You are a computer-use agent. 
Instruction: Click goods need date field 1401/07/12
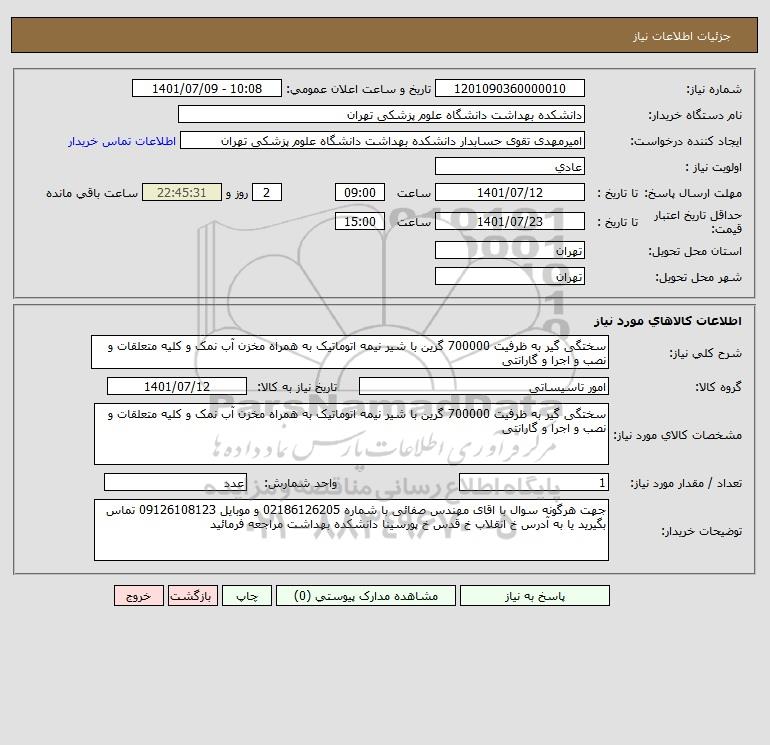pyautogui.click(x=177, y=386)
